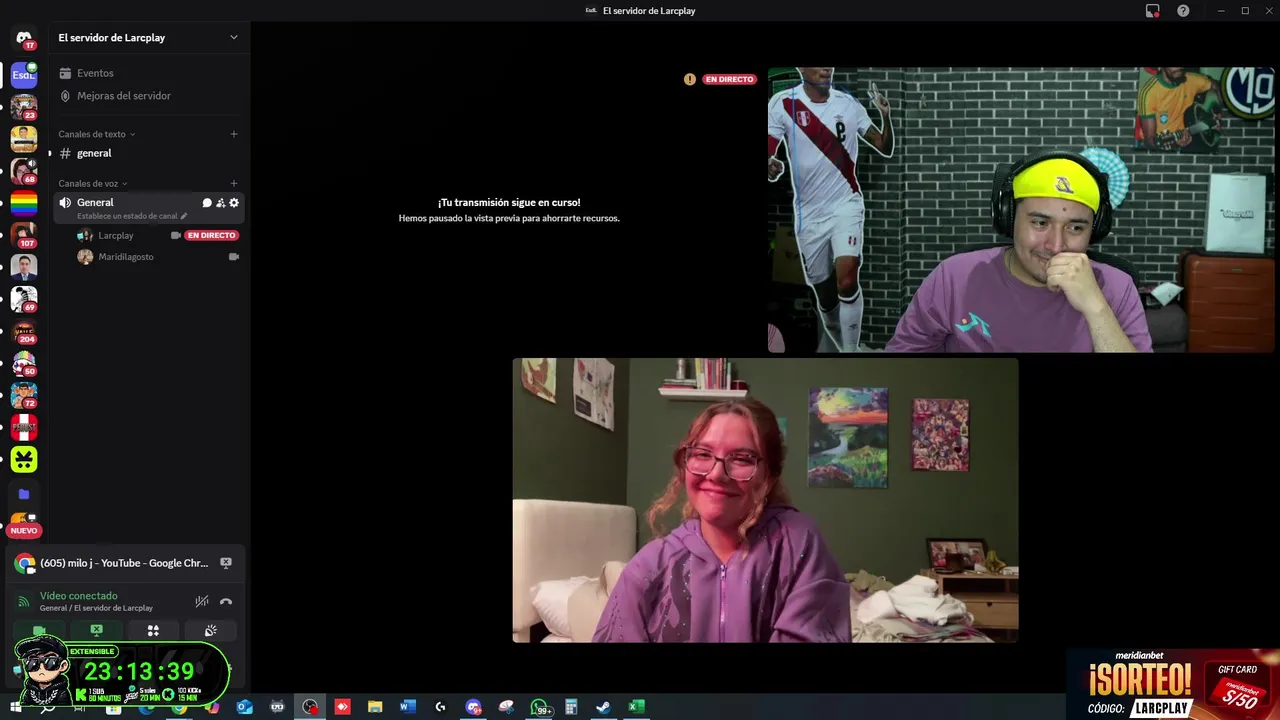Open Steam from the taskbar
This screenshot has width=1280, height=720.
coord(603,707)
